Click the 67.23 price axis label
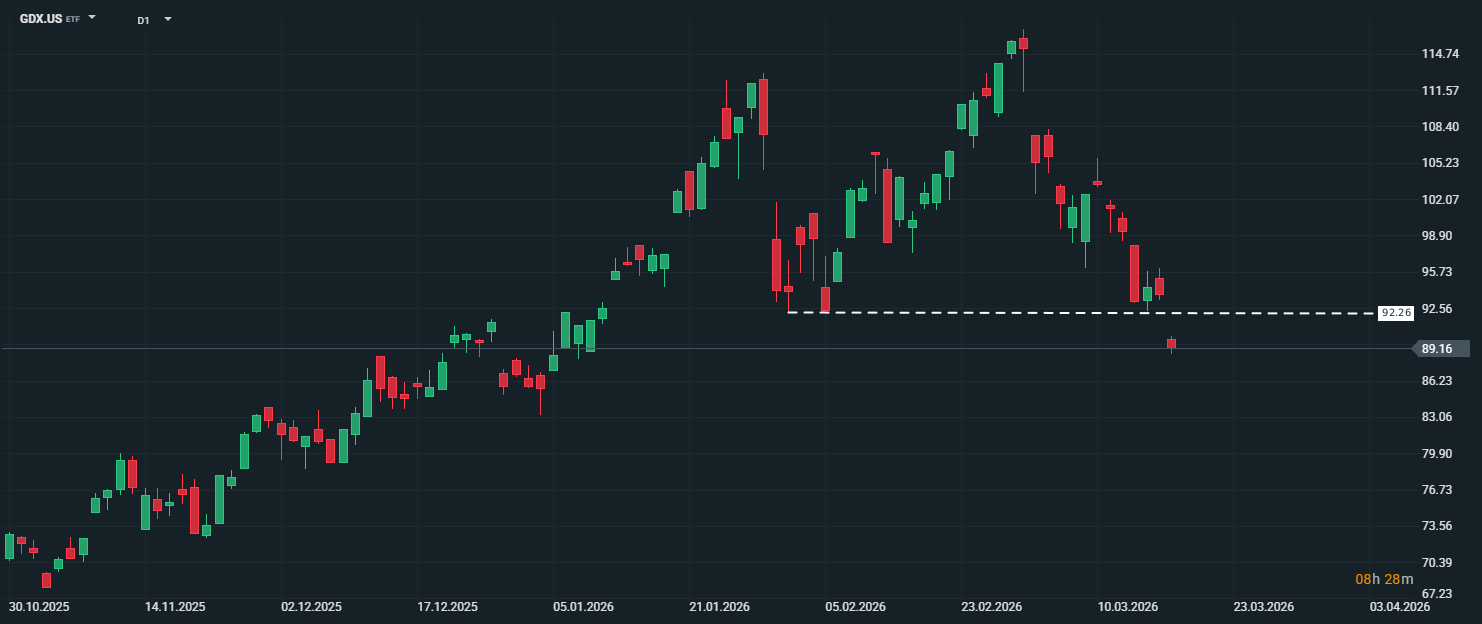The image size is (1482, 624). [1436, 594]
